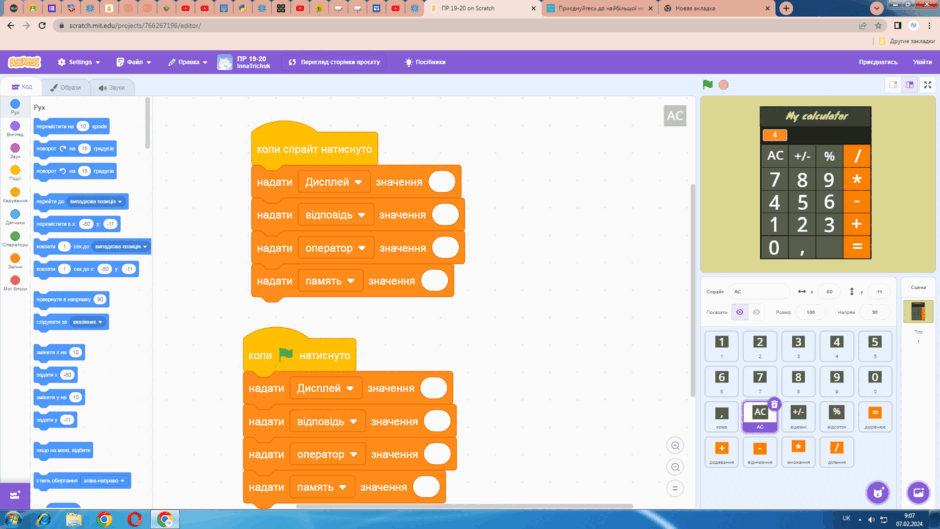Image resolution: width=940 pixels, height=529 pixels.
Task: Open Дисплей variable dropdown in sprite-clicked script
Action: pyautogui.click(x=333, y=182)
